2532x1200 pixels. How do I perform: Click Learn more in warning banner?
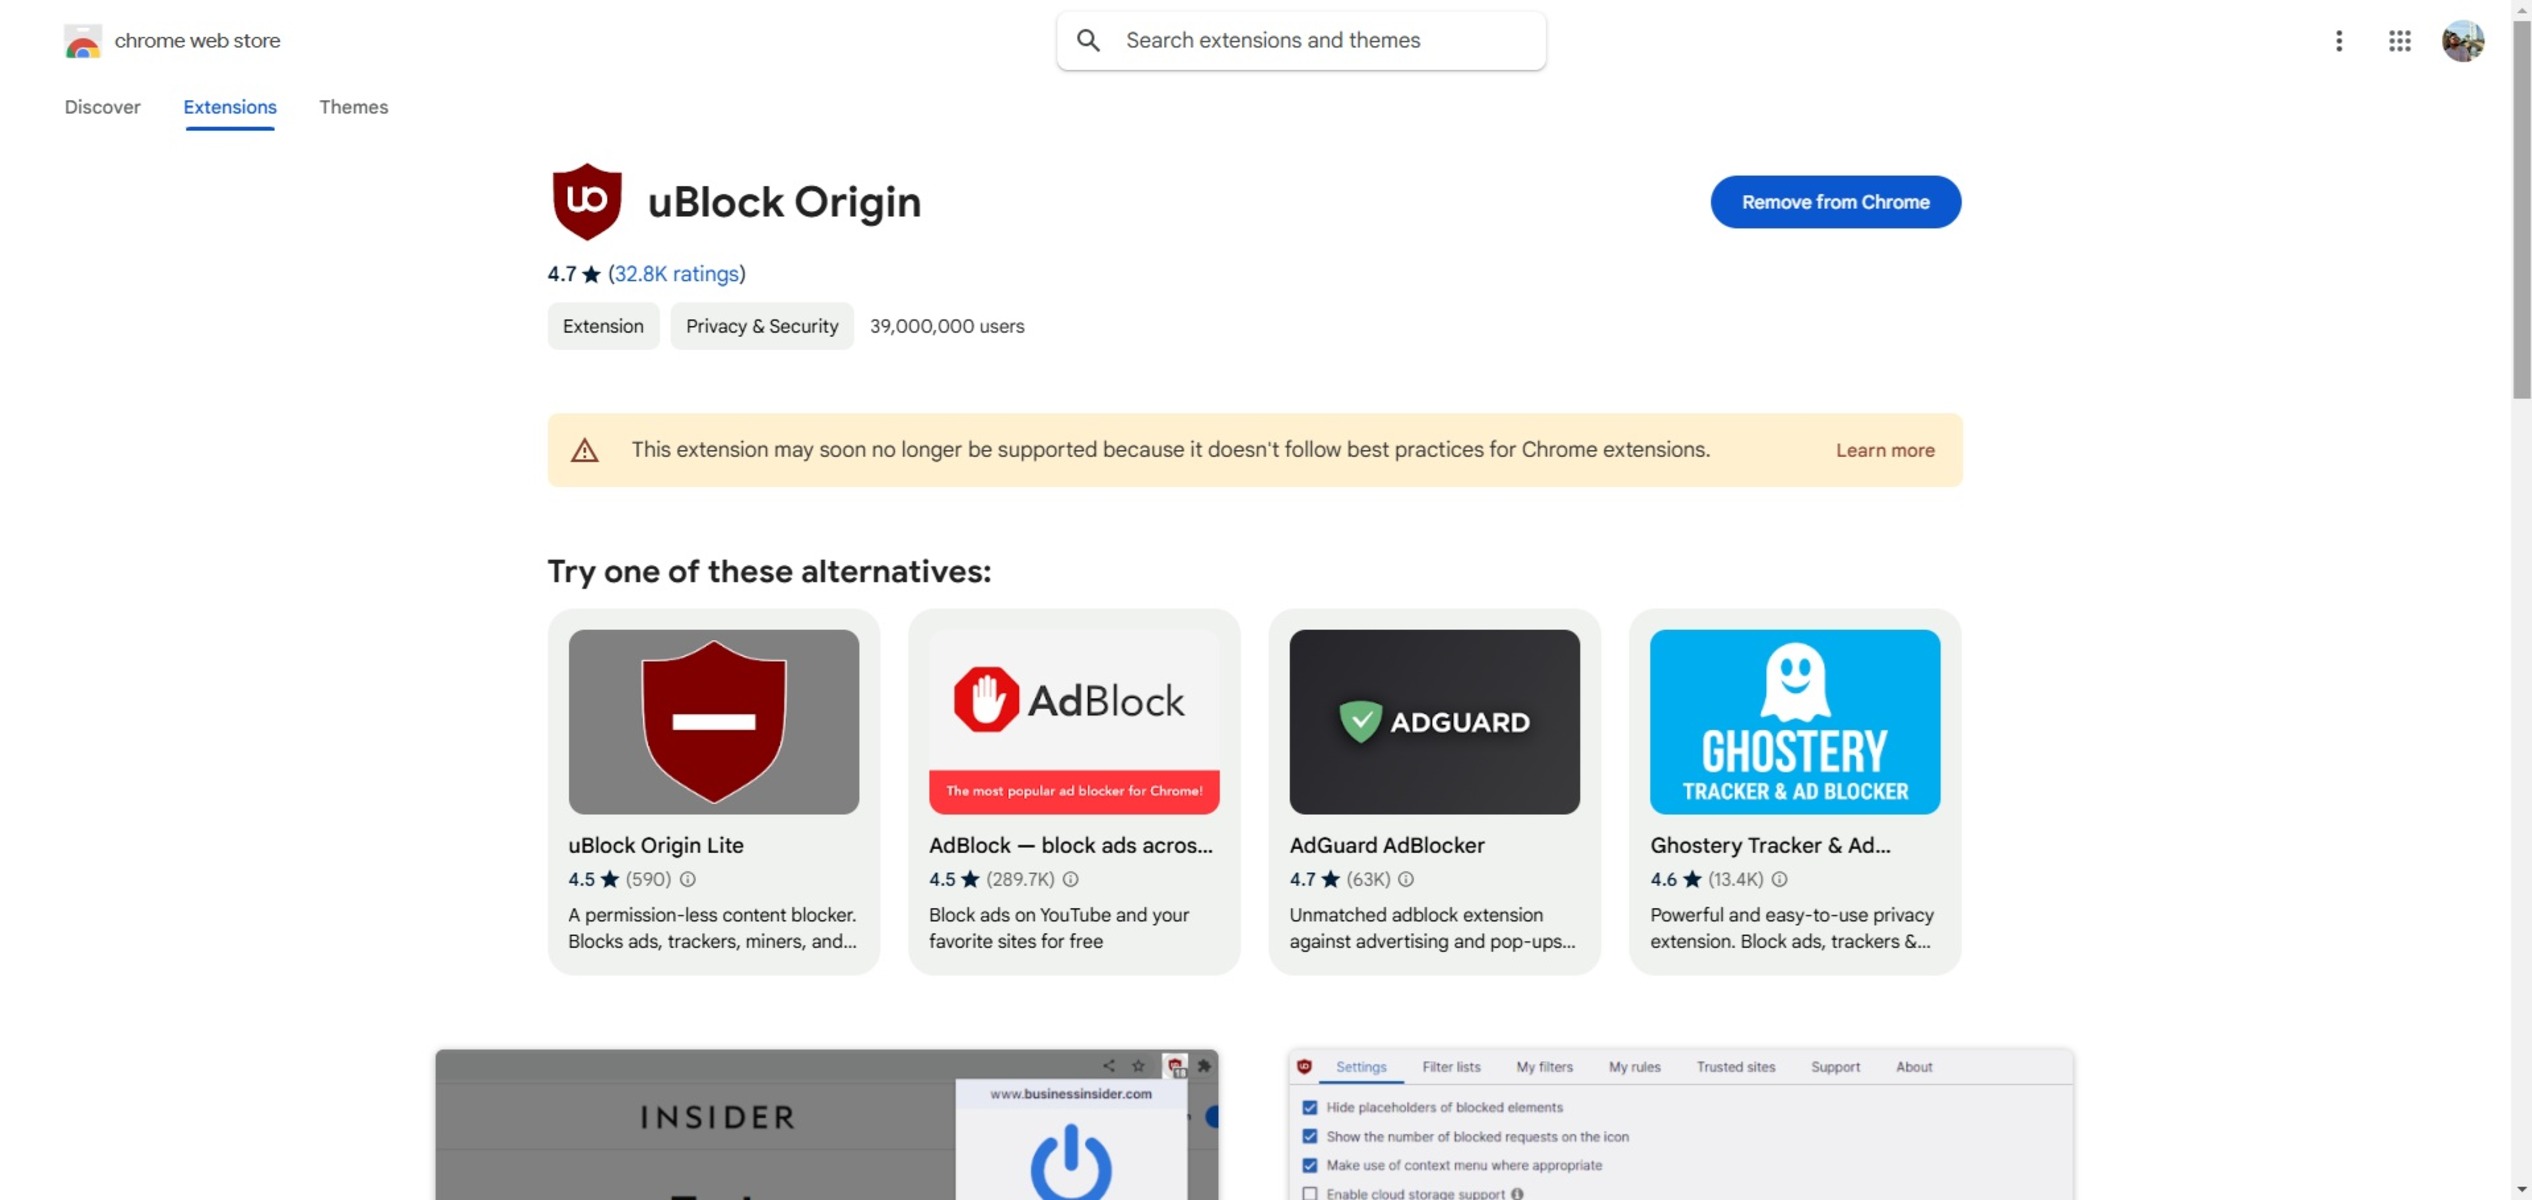(1884, 450)
